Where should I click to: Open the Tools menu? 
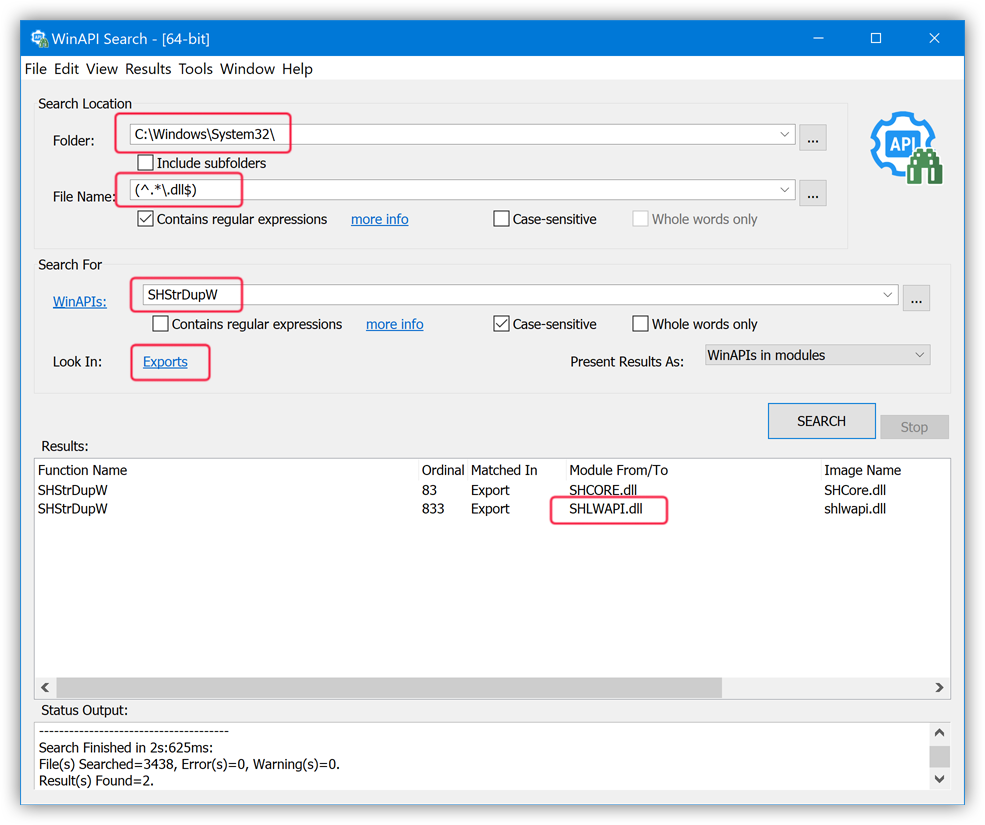point(195,69)
